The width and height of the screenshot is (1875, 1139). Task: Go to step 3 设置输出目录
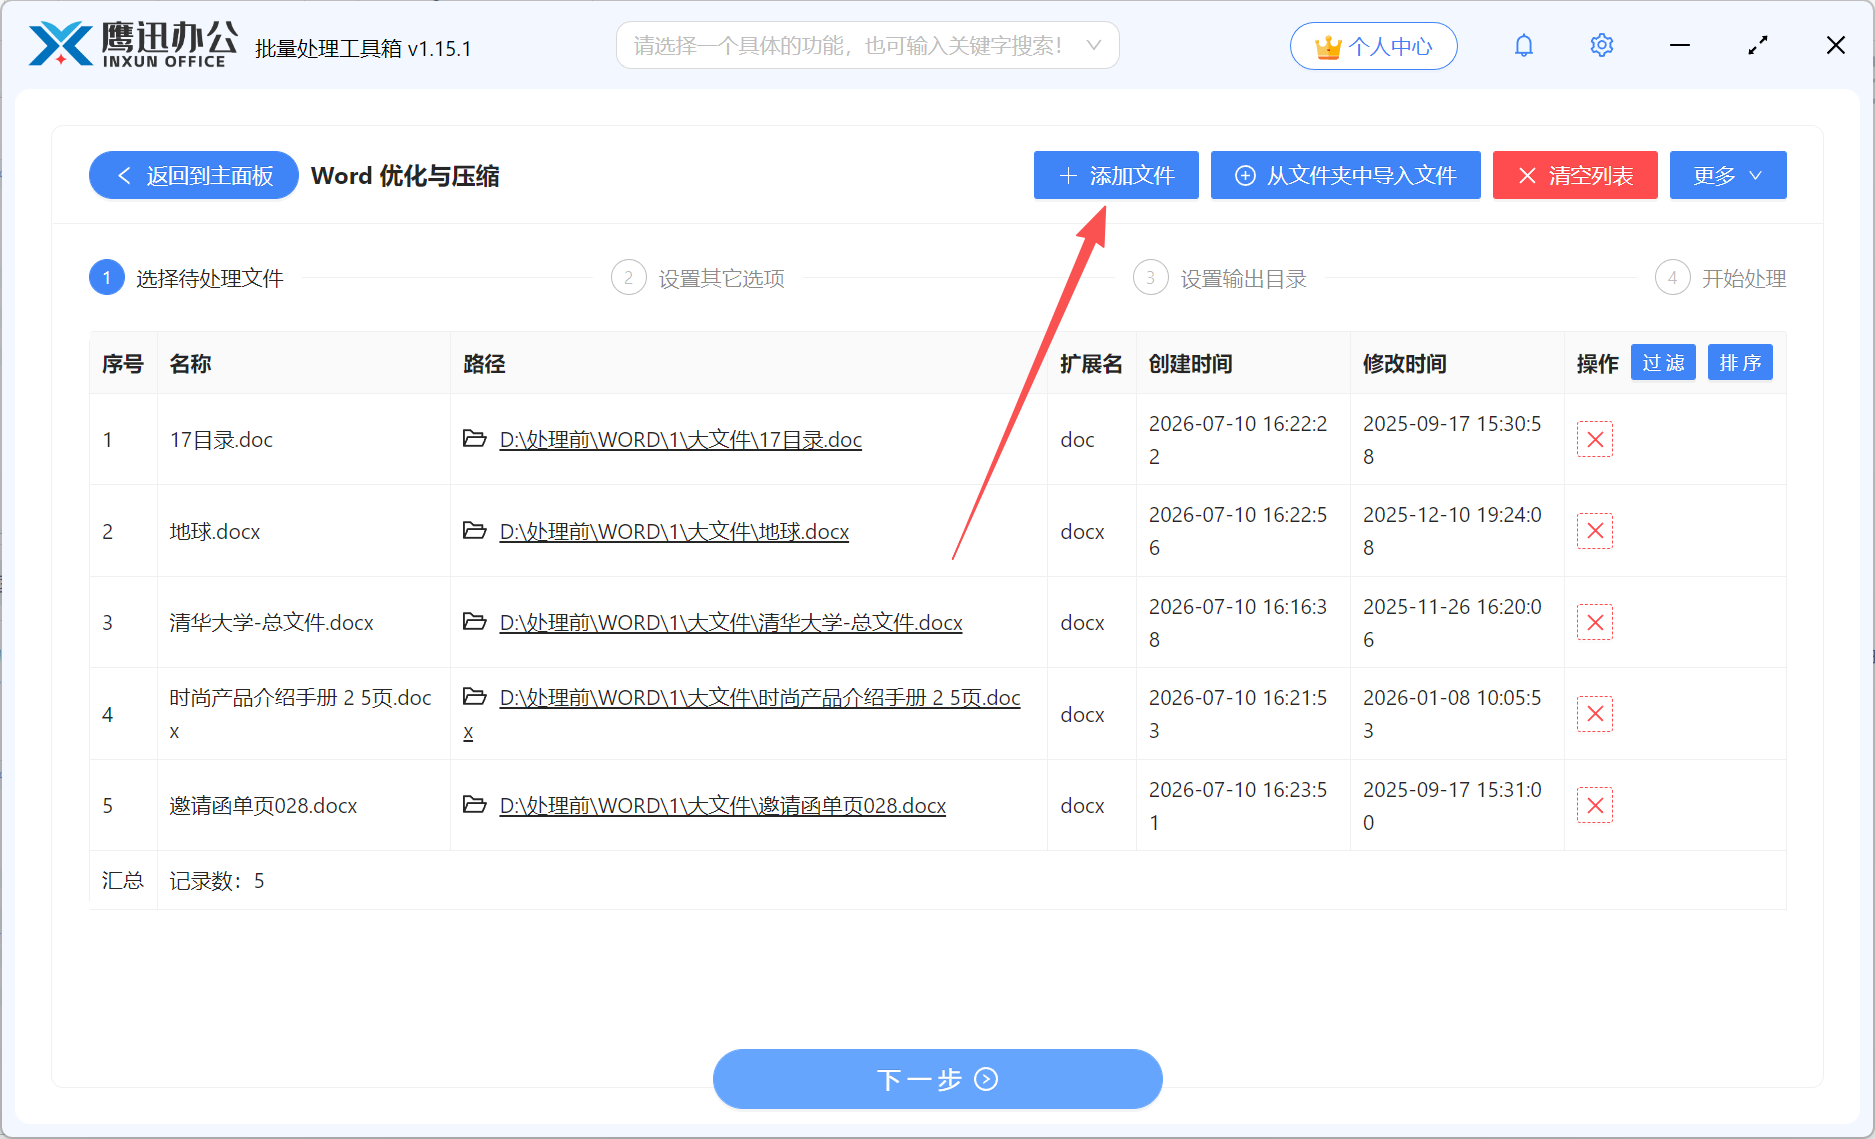(1220, 278)
